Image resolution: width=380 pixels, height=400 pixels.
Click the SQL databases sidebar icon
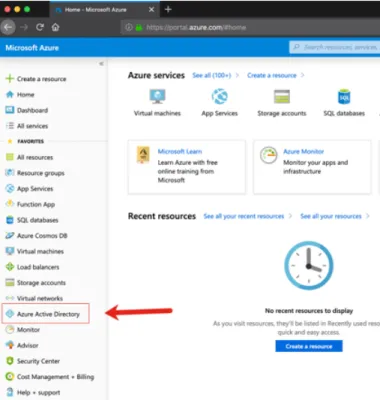[10, 220]
